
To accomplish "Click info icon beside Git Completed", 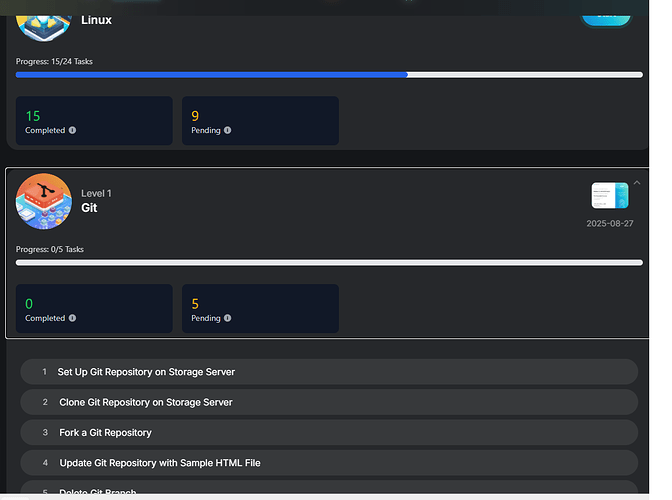I will 73,319.
